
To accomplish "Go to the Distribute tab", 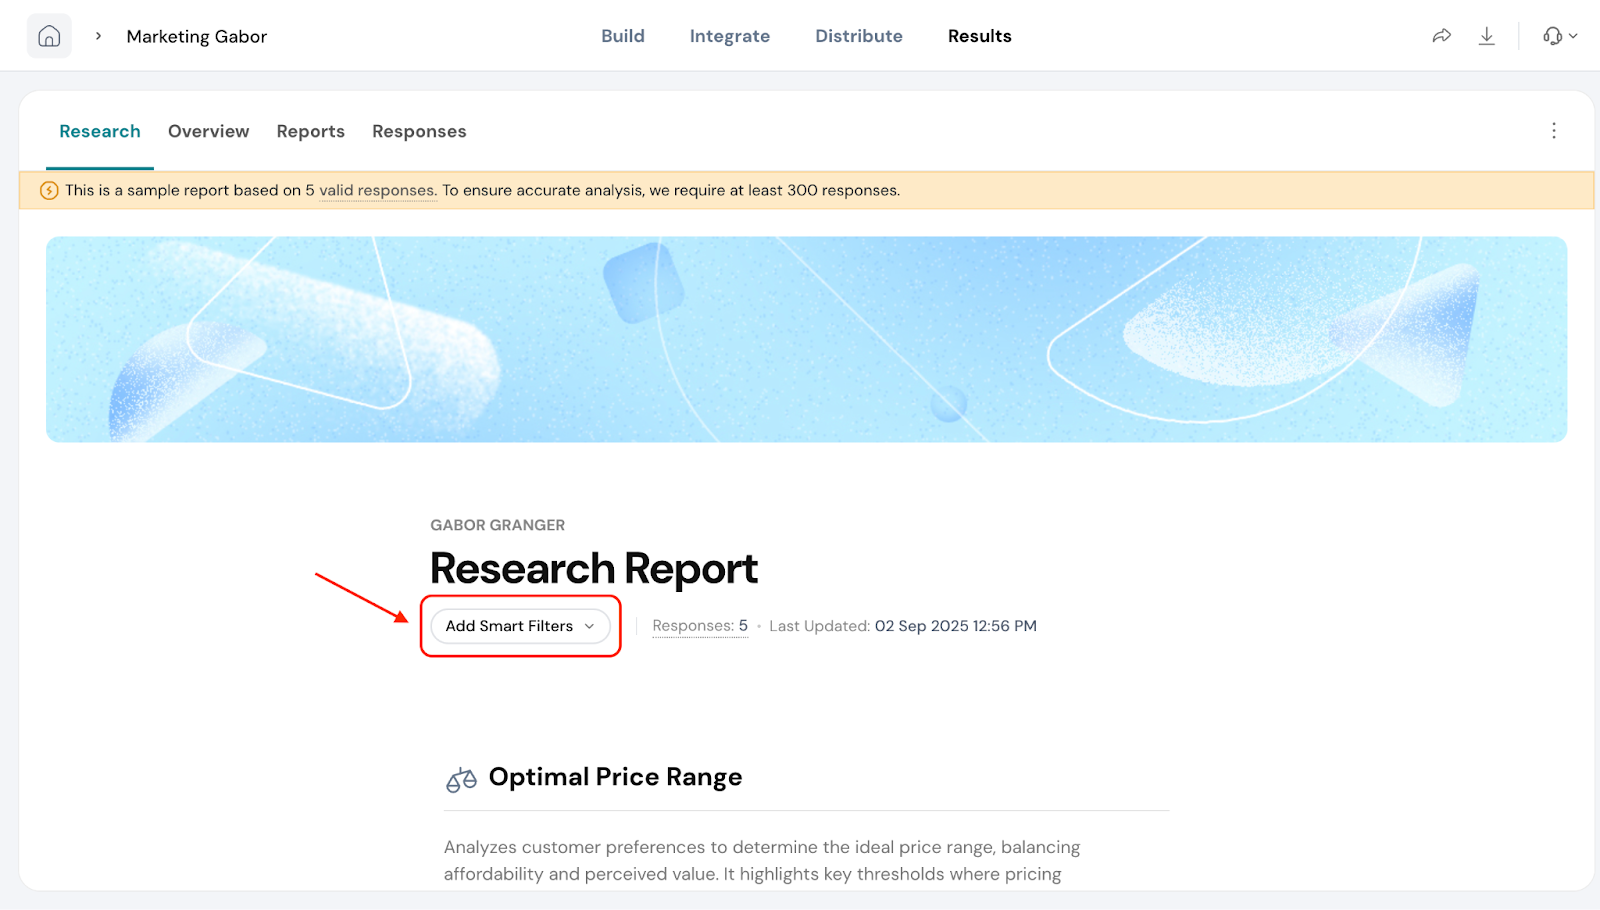I will coord(858,36).
